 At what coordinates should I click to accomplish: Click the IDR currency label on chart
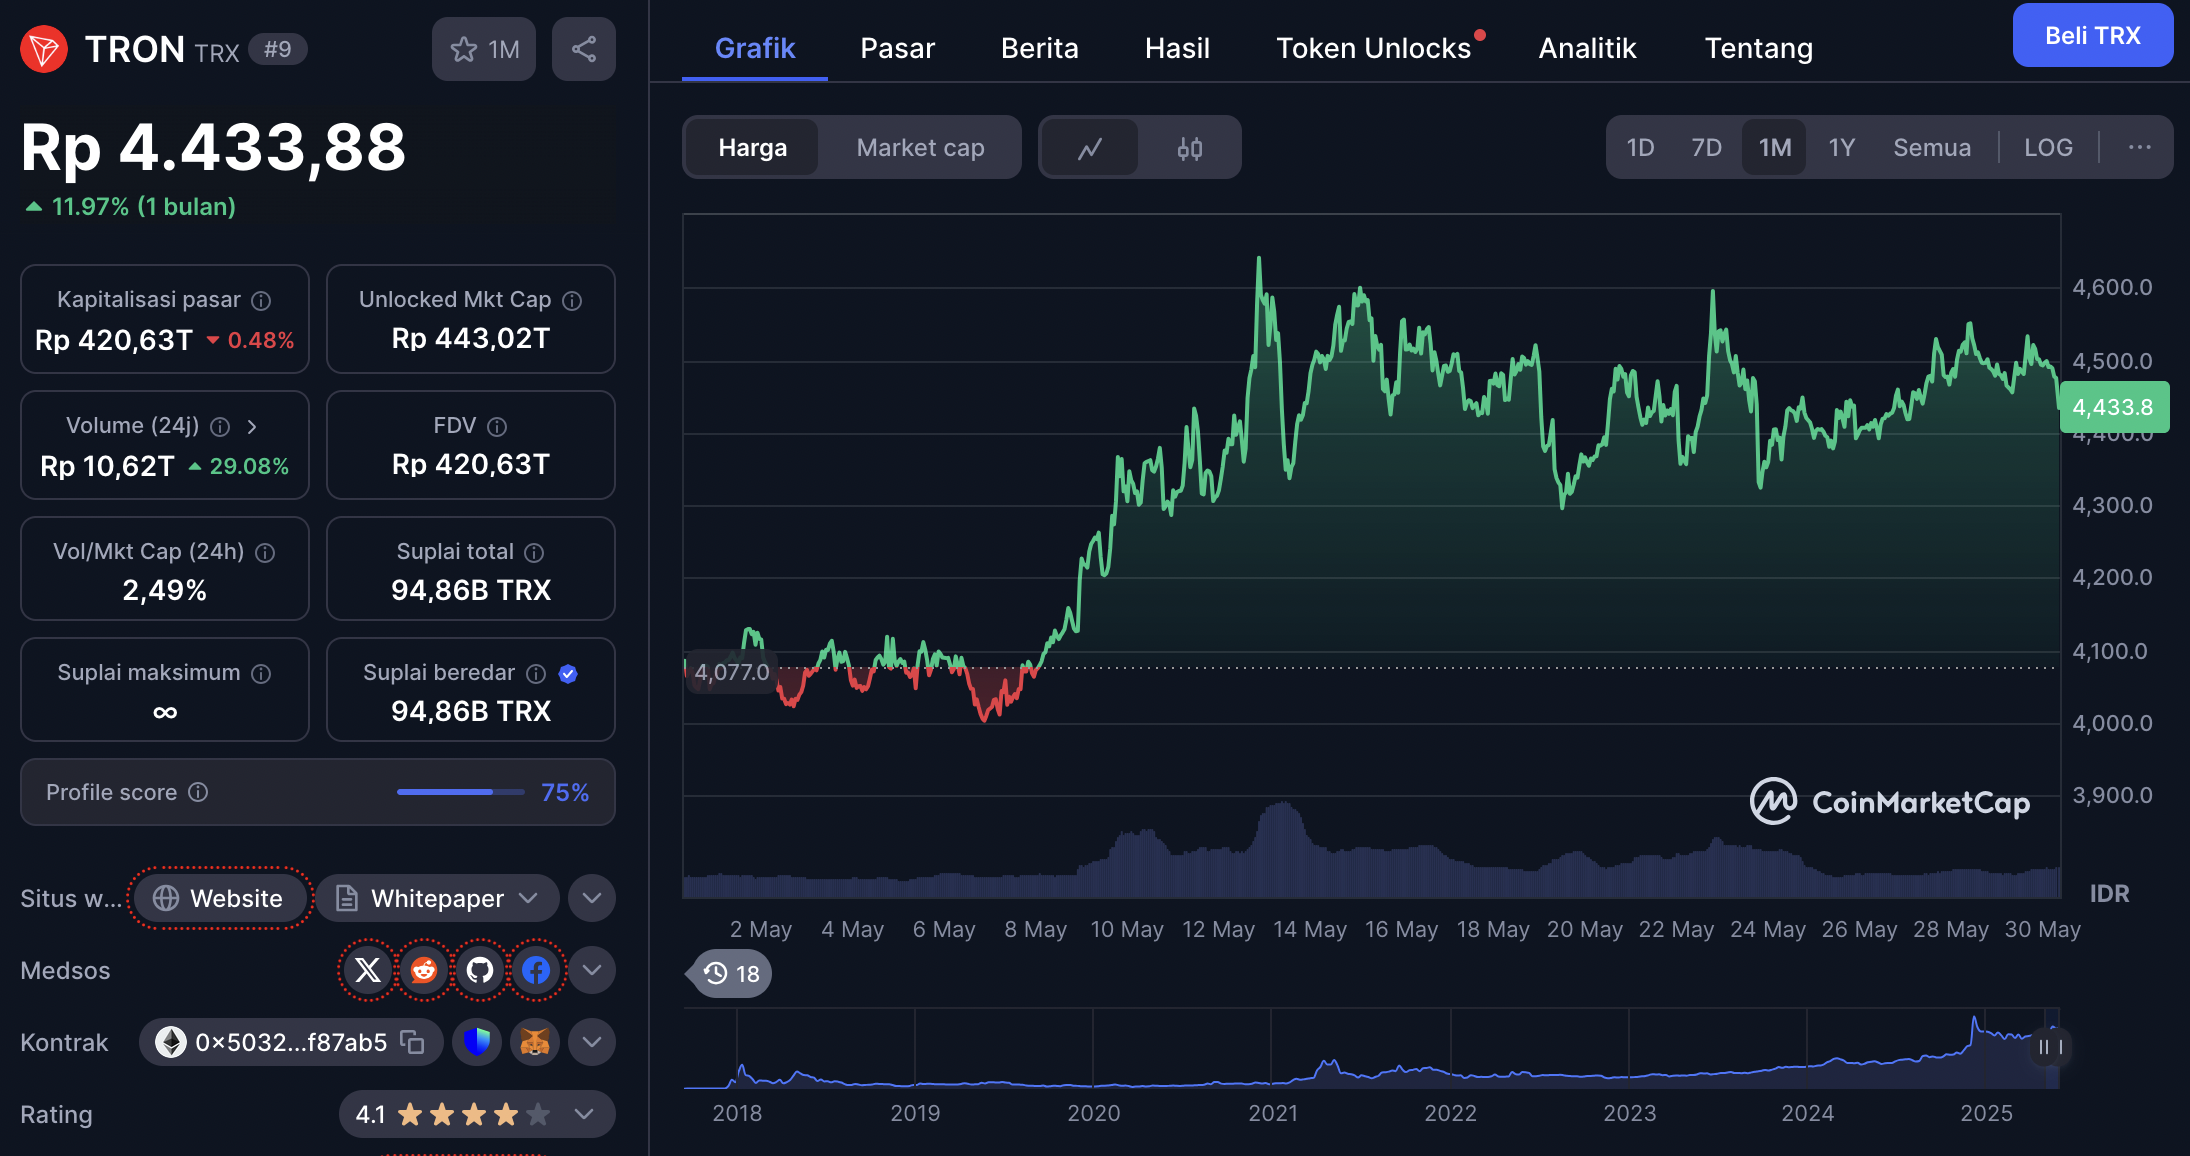click(x=2109, y=894)
